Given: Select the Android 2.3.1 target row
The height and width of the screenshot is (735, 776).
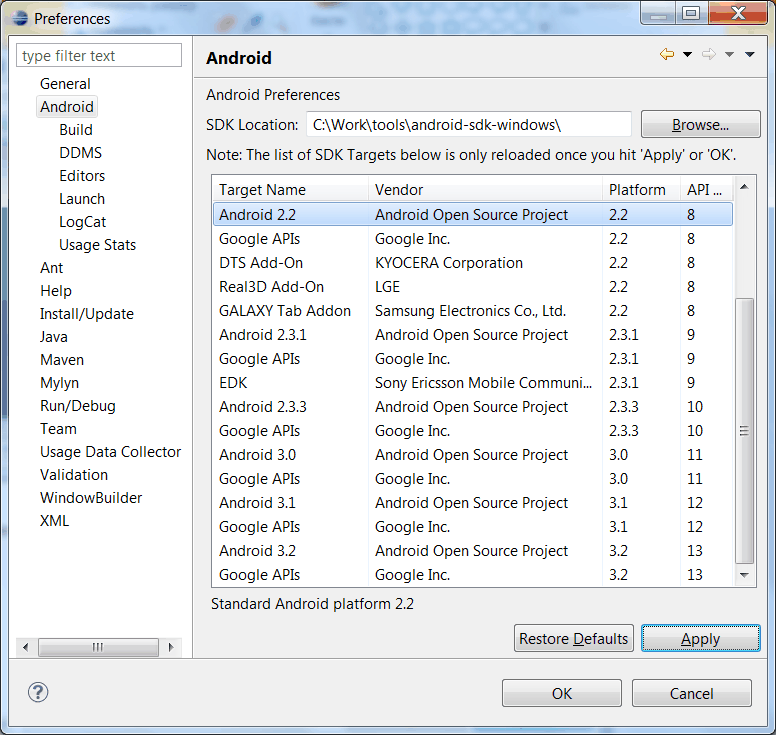Looking at the screenshot, I should pos(473,335).
